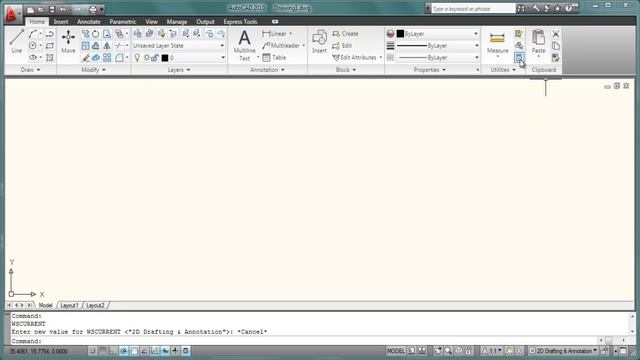Click the Save icon in Quick Access toolbar
640x360 pixels.
(52, 9)
